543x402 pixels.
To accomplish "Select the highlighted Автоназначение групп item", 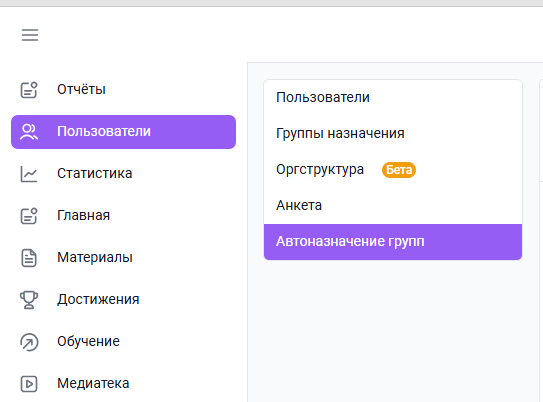I will (x=393, y=242).
